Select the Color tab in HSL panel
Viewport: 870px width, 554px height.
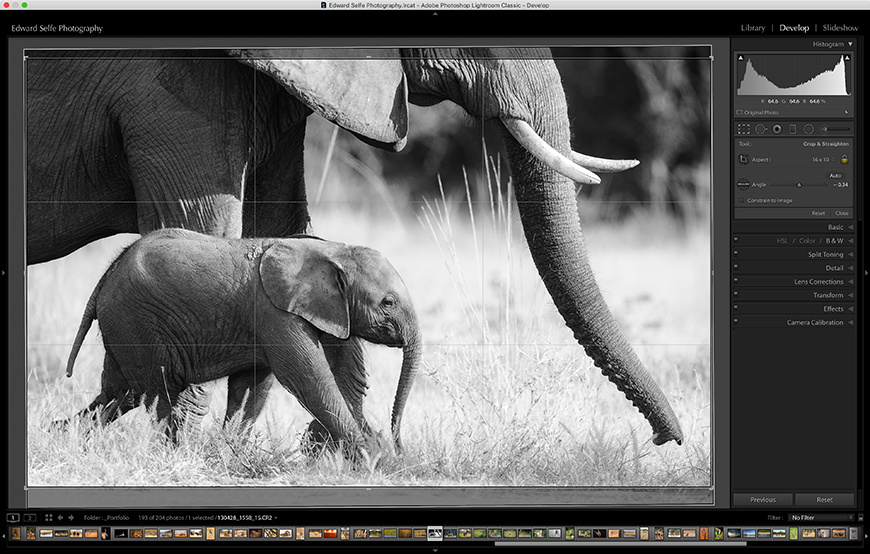tap(807, 241)
